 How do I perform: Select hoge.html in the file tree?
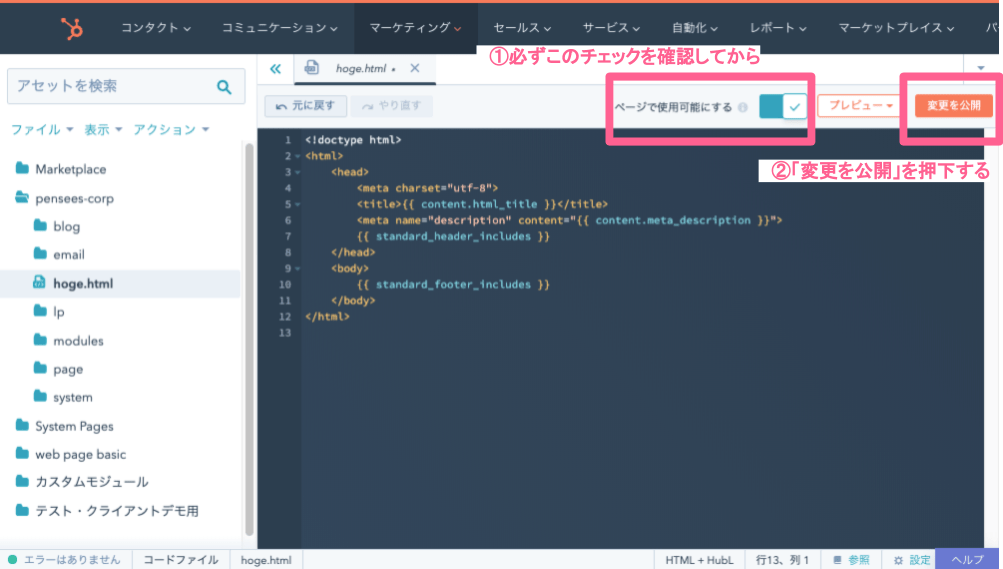coord(82,283)
